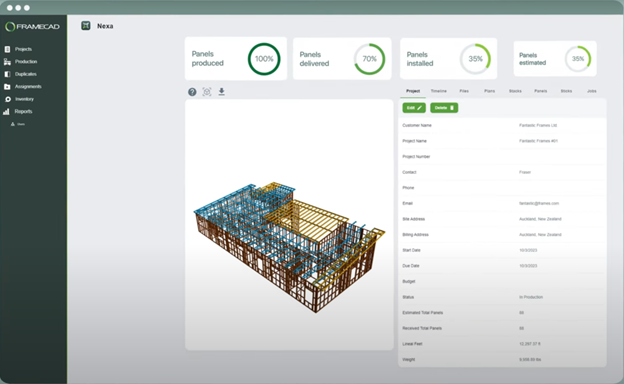The image size is (624, 384).
Task: Open Inventory from sidebar
Action: (x=24, y=99)
